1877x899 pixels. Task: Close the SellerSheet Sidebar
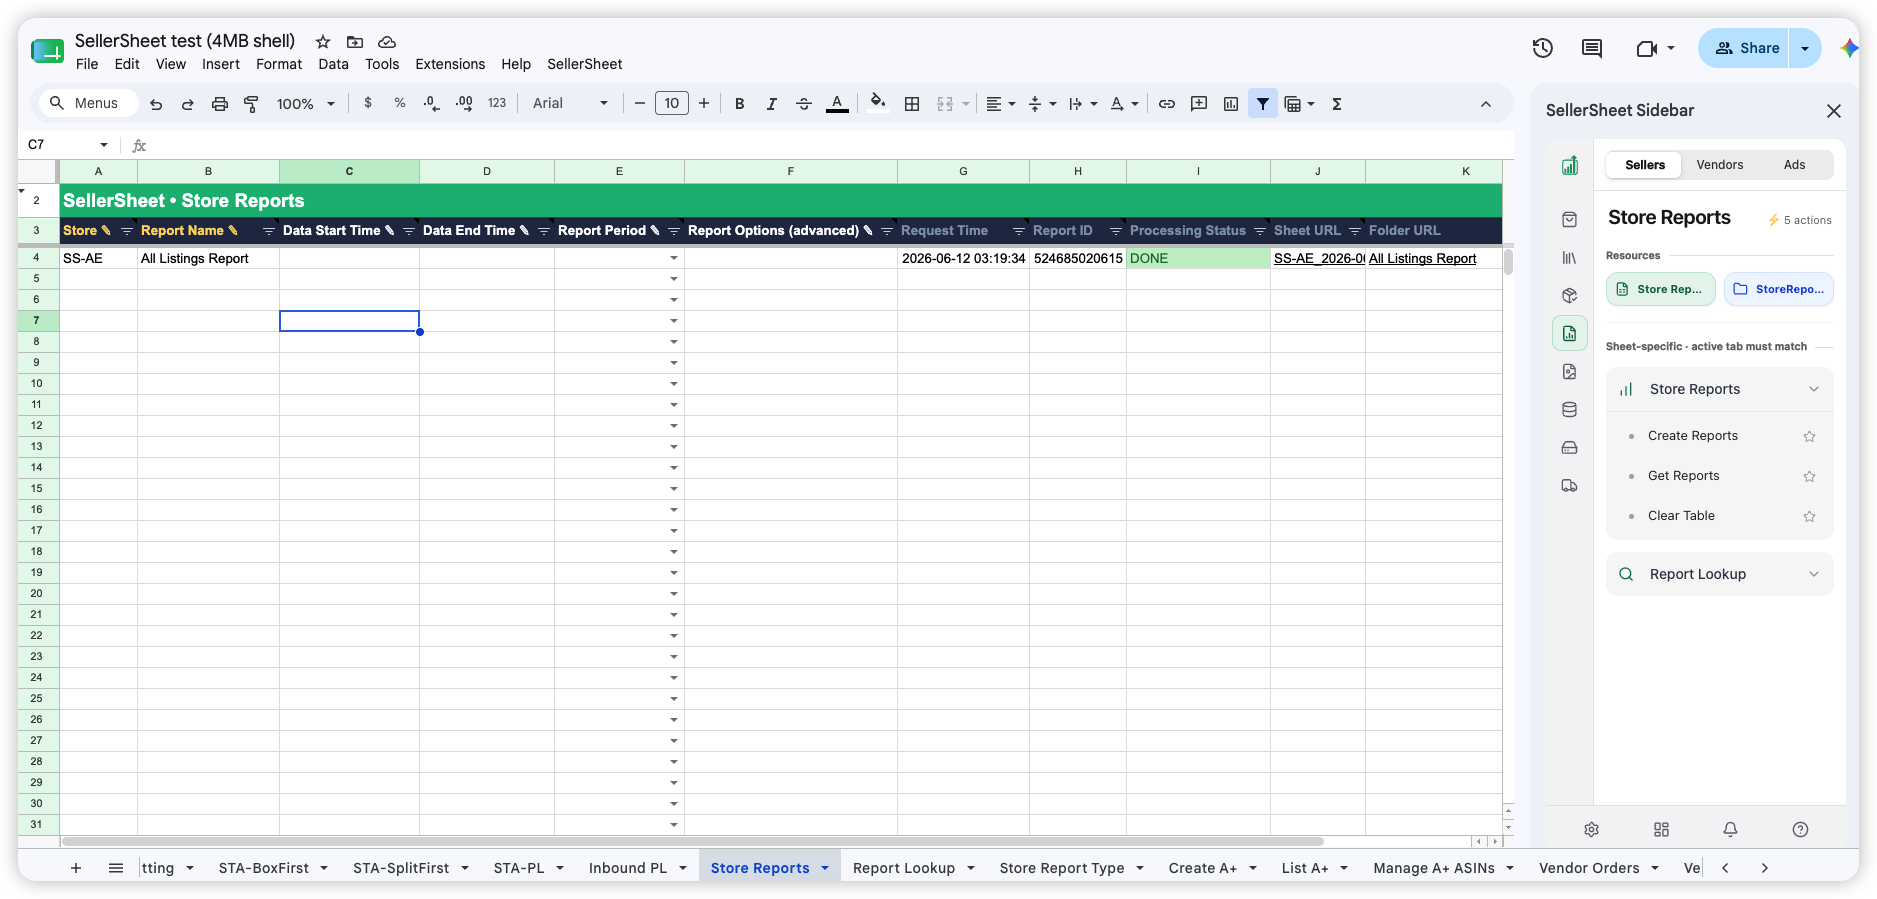coord(1834,111)
